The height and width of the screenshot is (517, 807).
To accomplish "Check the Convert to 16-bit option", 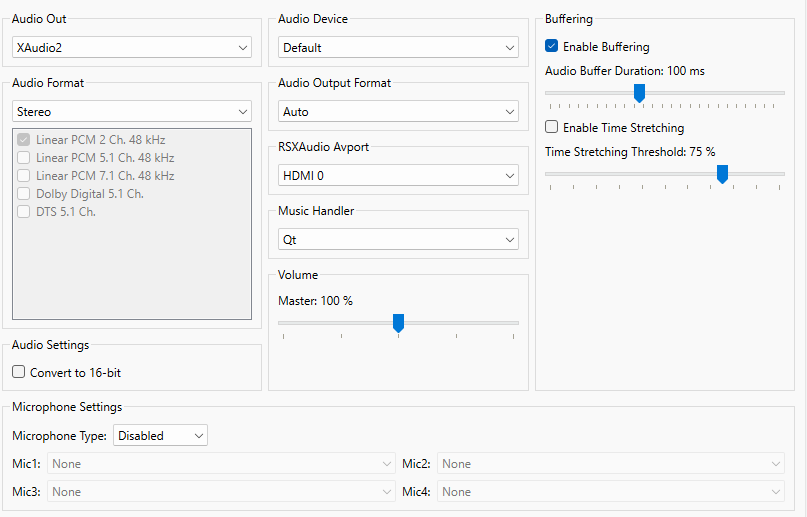I will click(x=19, y=372).
